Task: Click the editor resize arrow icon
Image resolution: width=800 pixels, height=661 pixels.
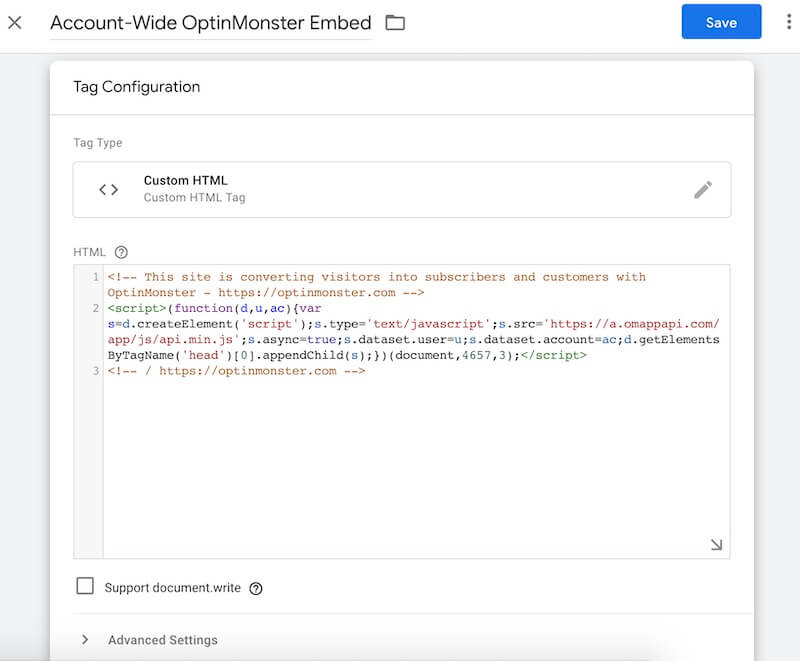Action: tap(714, 543)
